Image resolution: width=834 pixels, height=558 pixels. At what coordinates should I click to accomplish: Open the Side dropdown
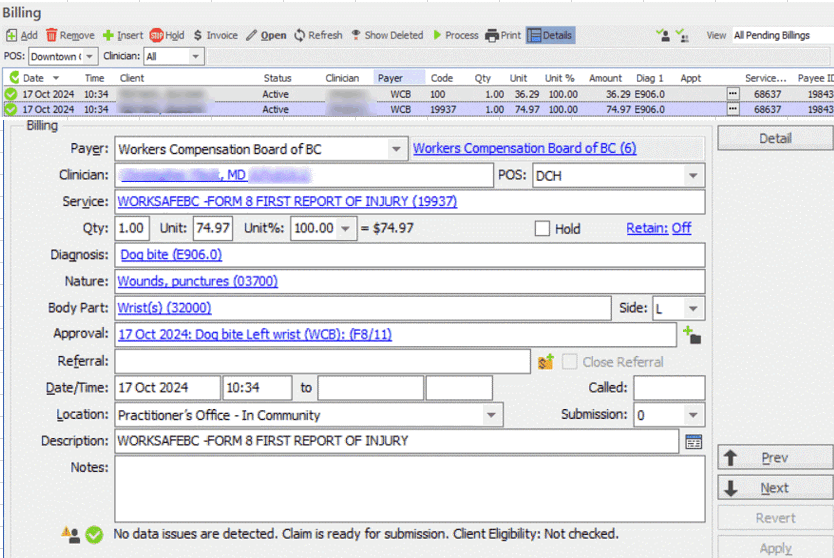tap(692, 309)
